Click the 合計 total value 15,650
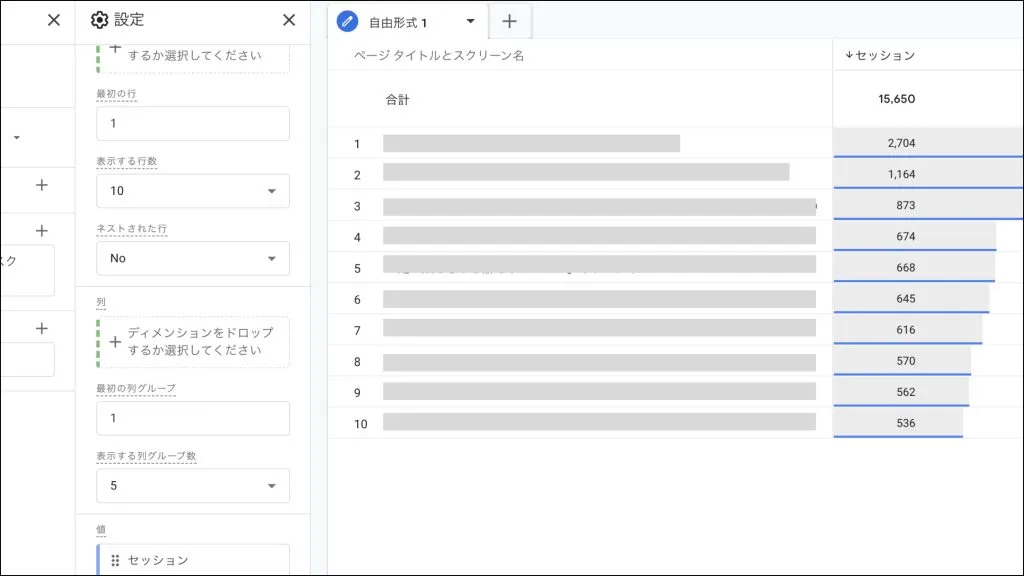 point(896,99)
